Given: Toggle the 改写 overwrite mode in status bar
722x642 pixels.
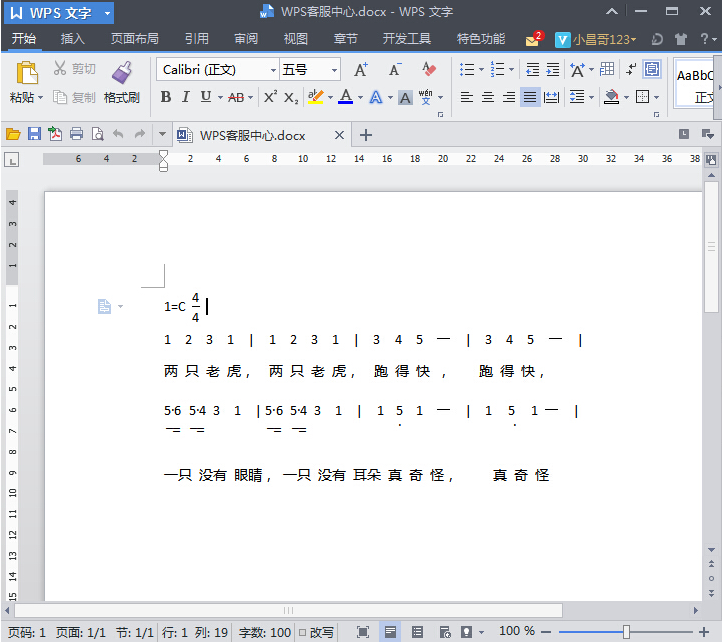Looking at the screenshot, I should click(316, 632).
